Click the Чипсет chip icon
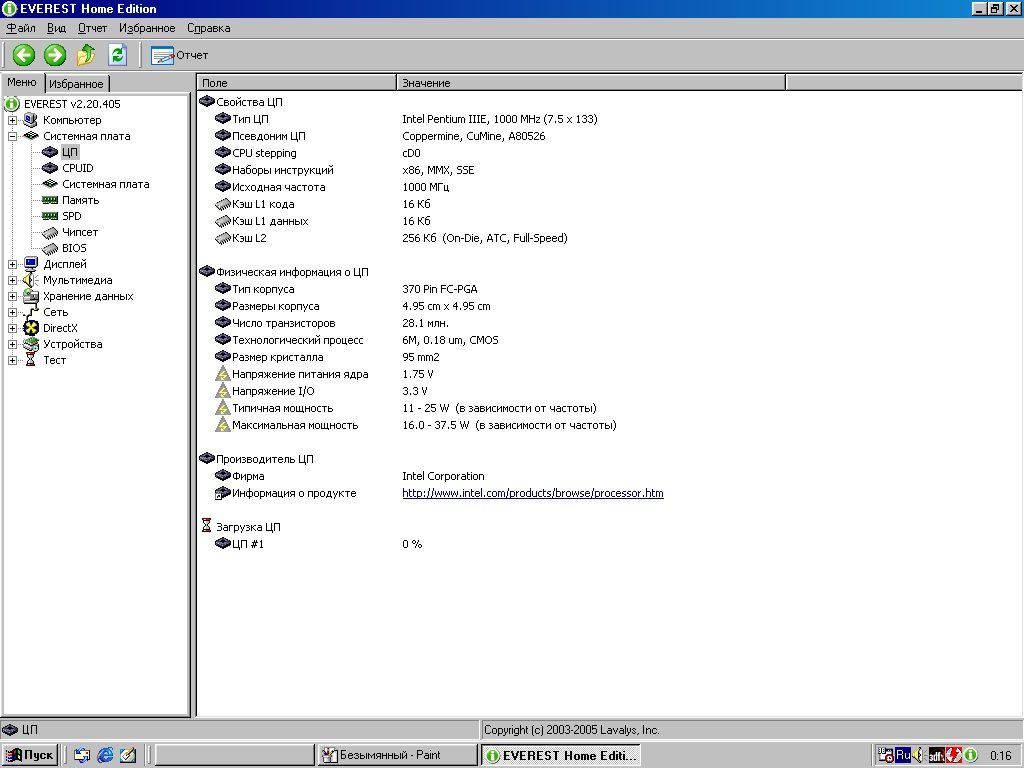 (50, 232)
